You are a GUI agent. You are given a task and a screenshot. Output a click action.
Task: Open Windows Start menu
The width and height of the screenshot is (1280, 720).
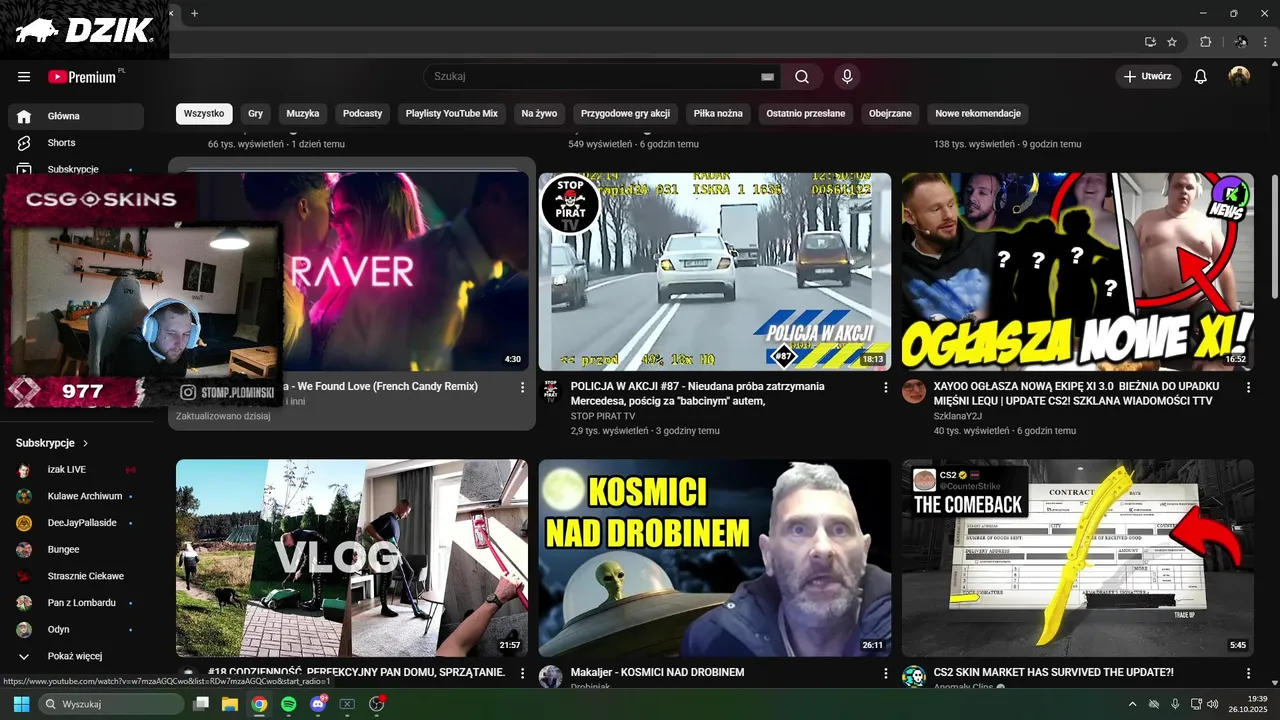click(21, 704)
